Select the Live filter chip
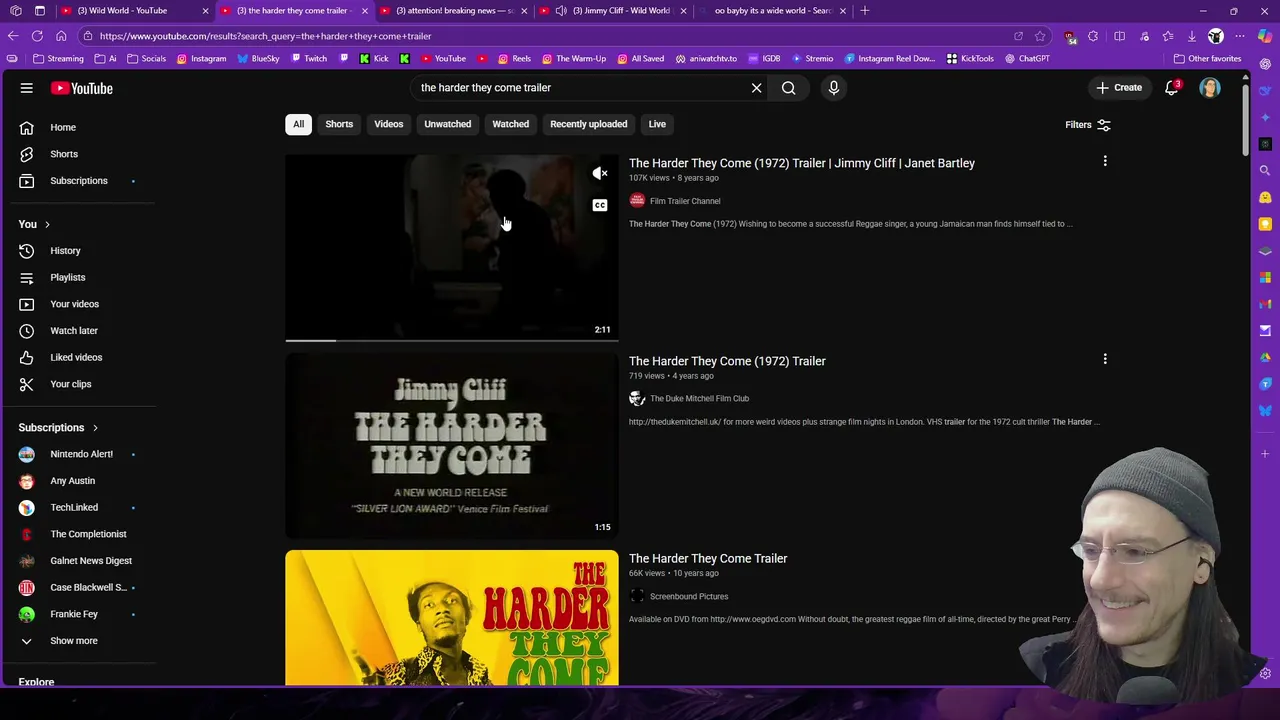This screenshot has height=720, width=1280. [x=657, y=124]
